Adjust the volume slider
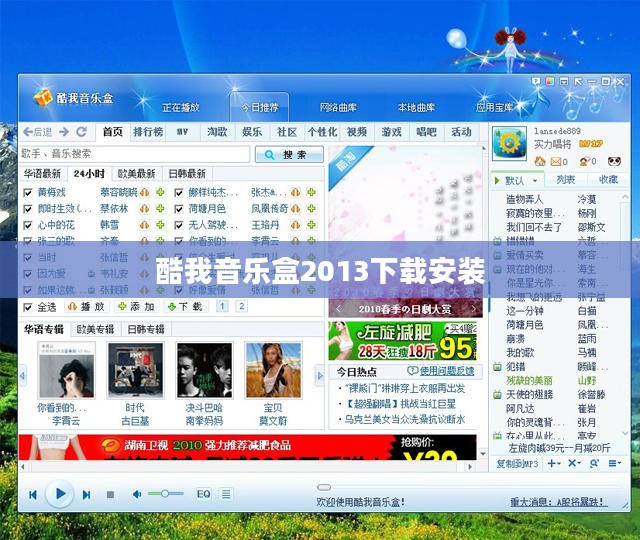The image size is (640, 540). click(x=165, y=494)
